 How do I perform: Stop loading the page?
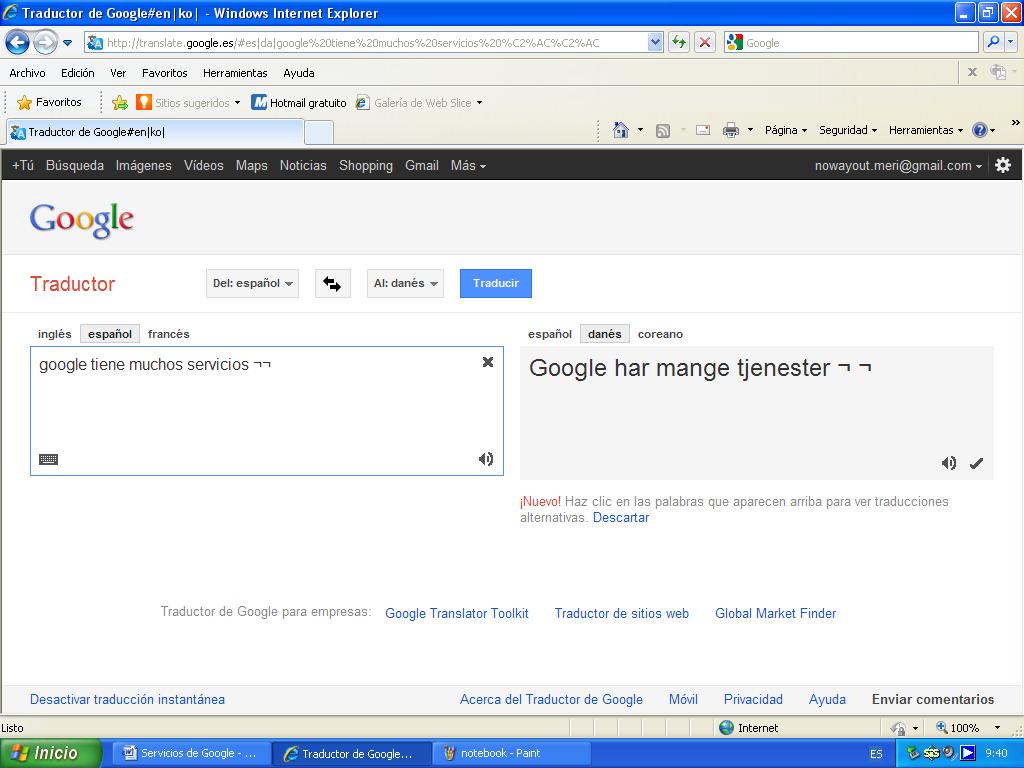(705, 42)
